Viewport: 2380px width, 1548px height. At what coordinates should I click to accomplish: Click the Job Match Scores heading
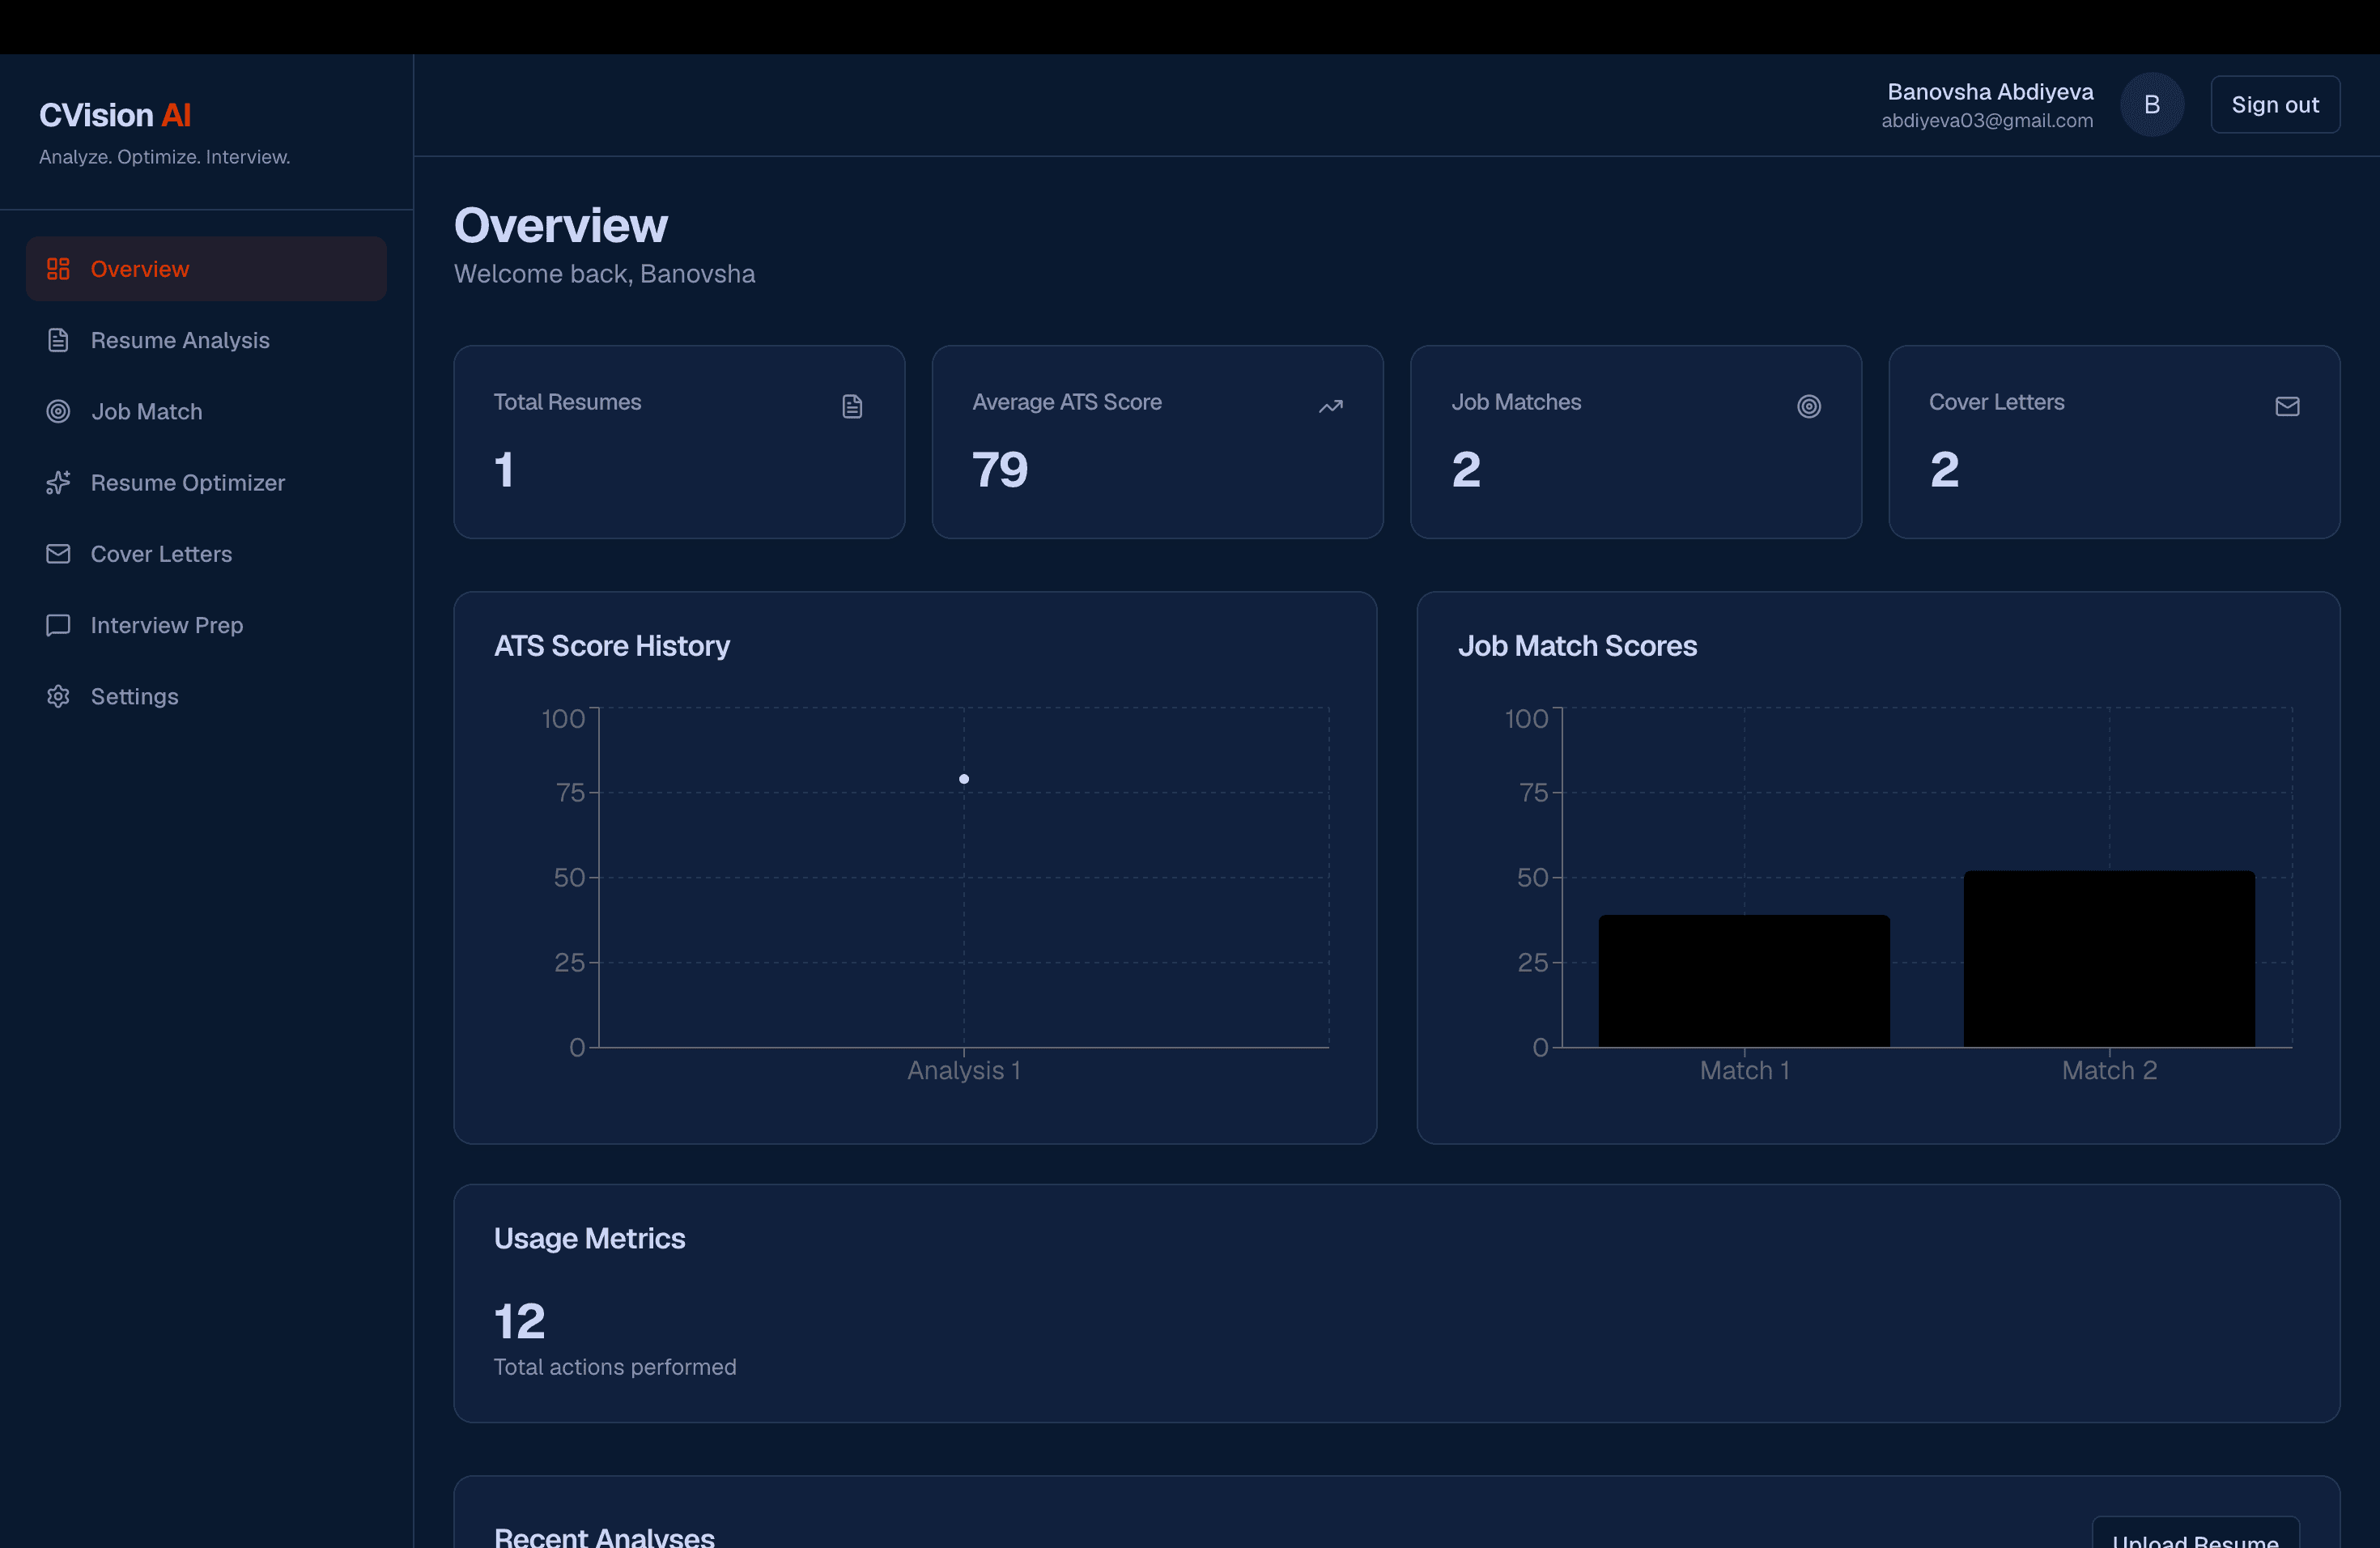pyautogui.click(x=1577, y=646)
